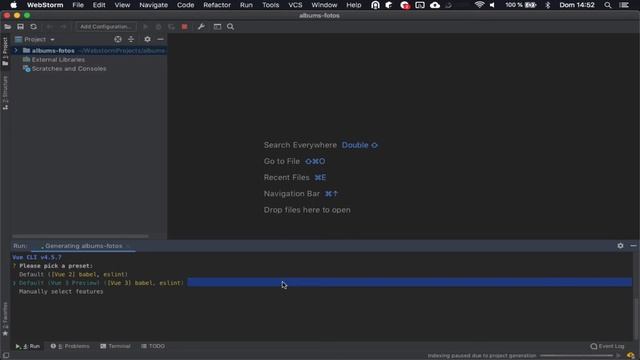Open the Problems tool window button
This screenshot has width=640, height=360.
tap(70, 346)
